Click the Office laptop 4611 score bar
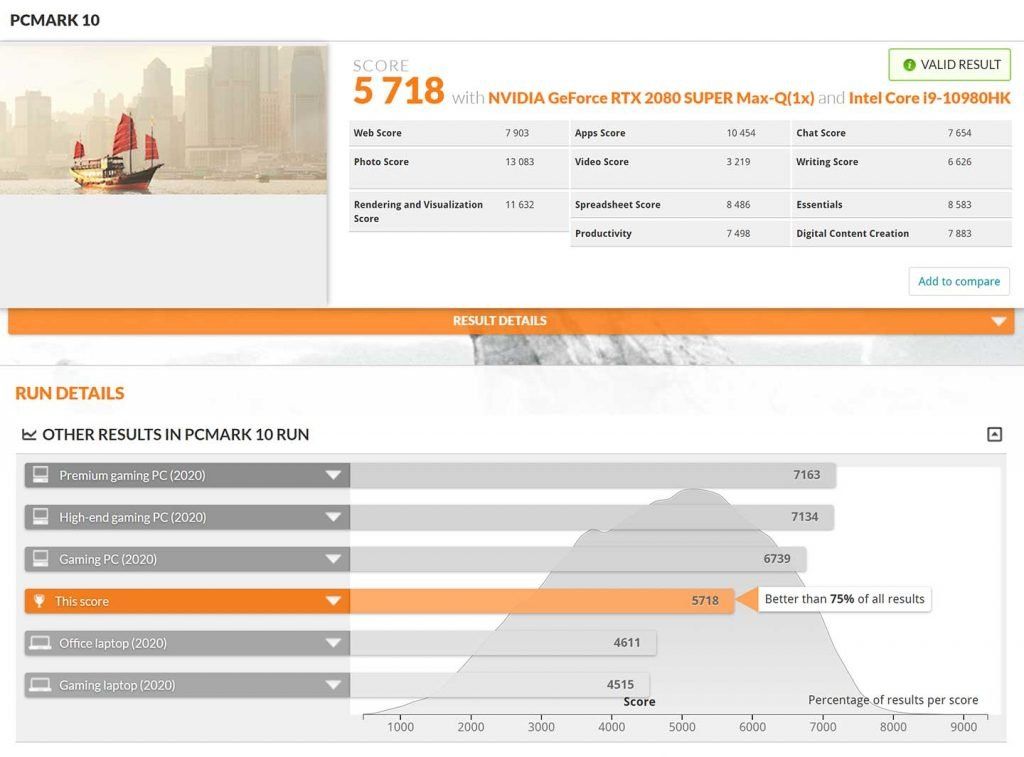 (x=503, y=643)
